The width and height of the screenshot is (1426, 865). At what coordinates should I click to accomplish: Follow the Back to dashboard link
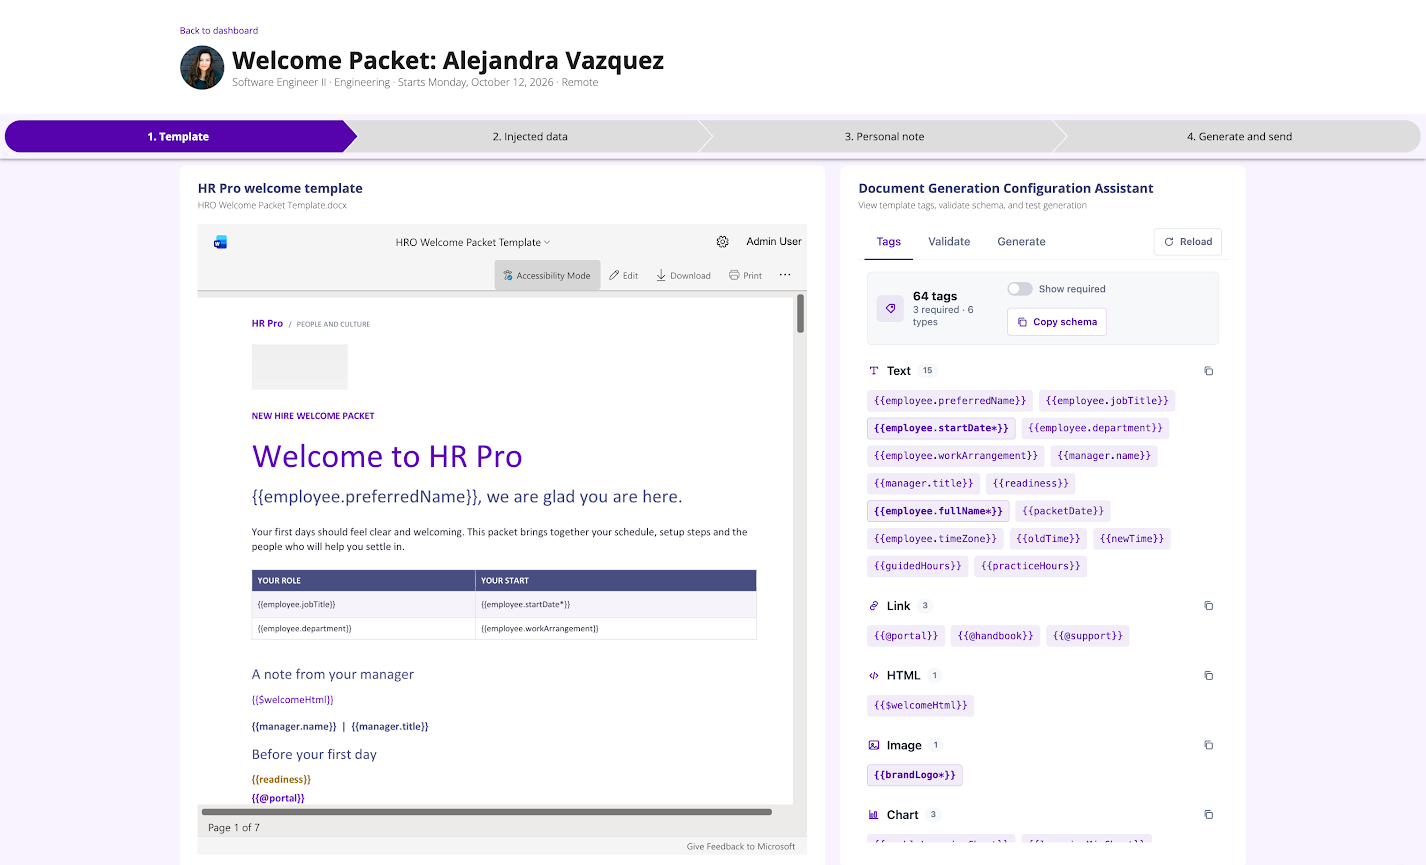(x=219, y=31)
